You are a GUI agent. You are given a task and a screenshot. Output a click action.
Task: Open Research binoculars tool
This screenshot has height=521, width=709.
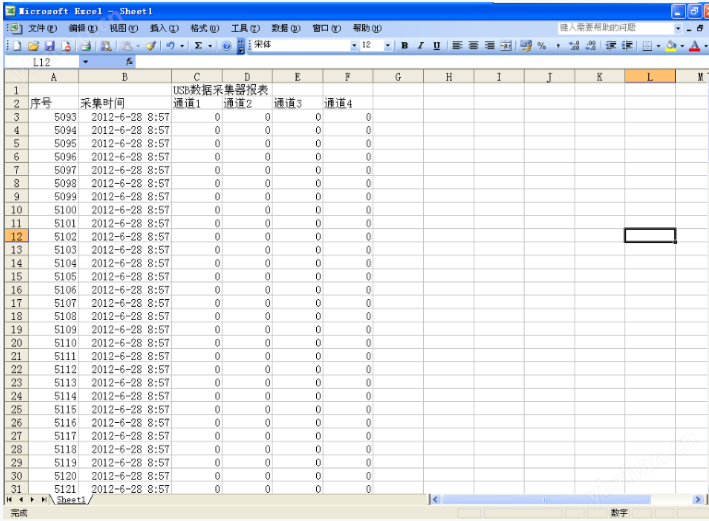(x=106, y=46)
